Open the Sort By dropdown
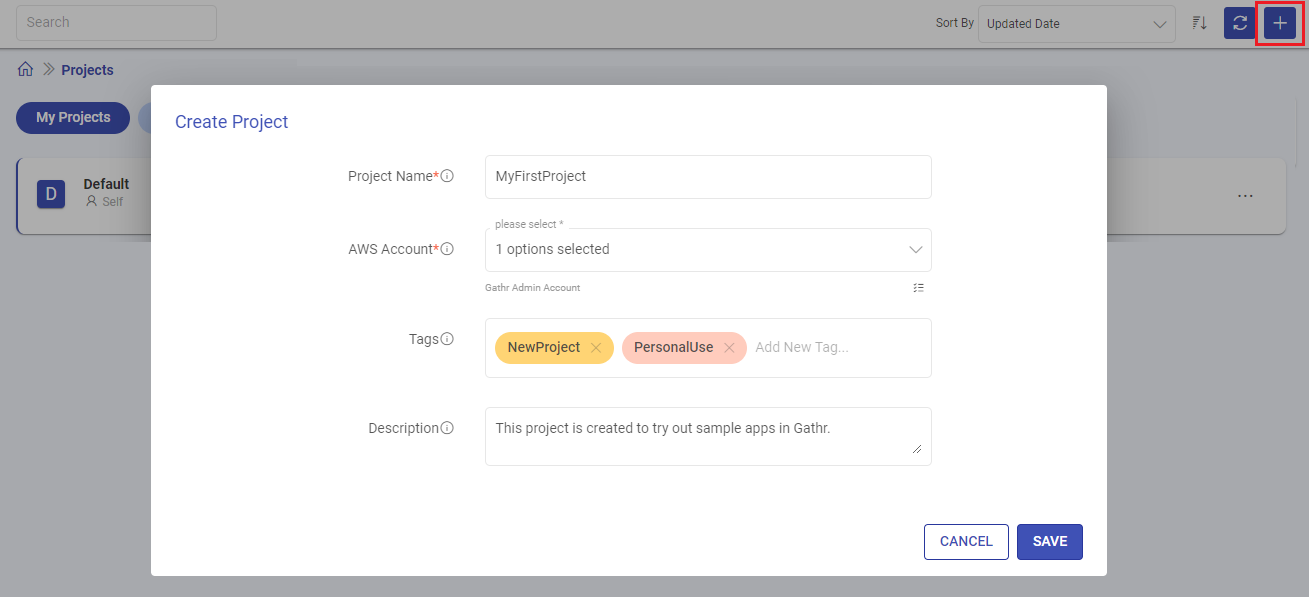Screen dimensions: 1309x597 (x=1076, y=23)
